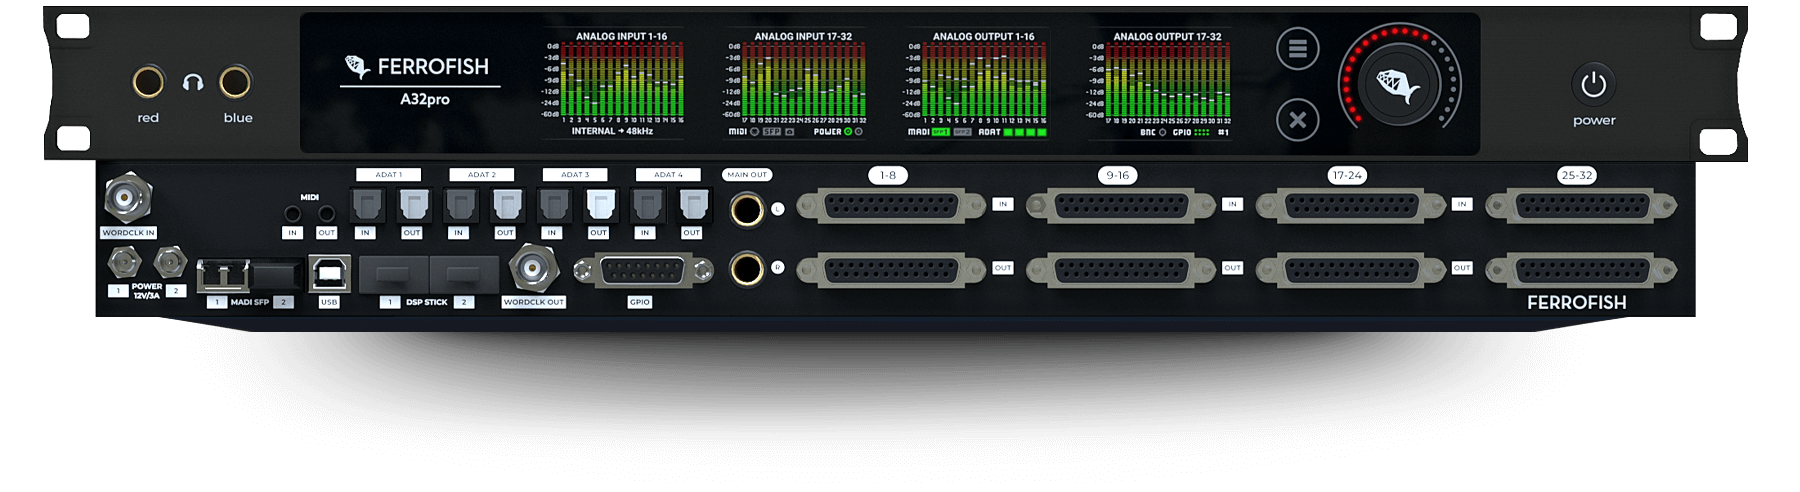This screenshot has height=492, width=1800.
Task: Click the MIDI IN port
Action: point(292,213)
